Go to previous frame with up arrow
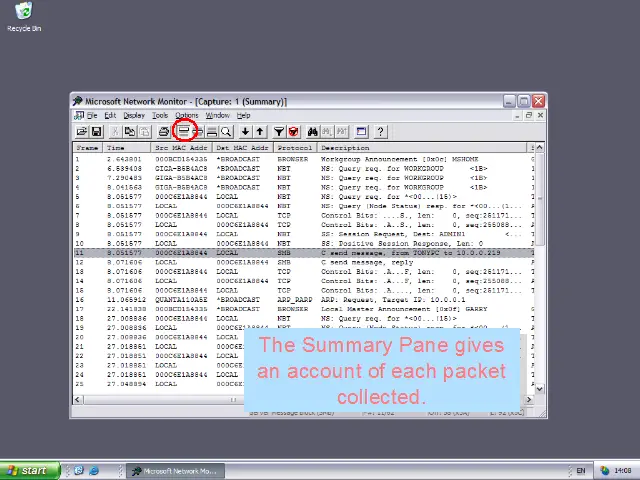 coord(260,131)
